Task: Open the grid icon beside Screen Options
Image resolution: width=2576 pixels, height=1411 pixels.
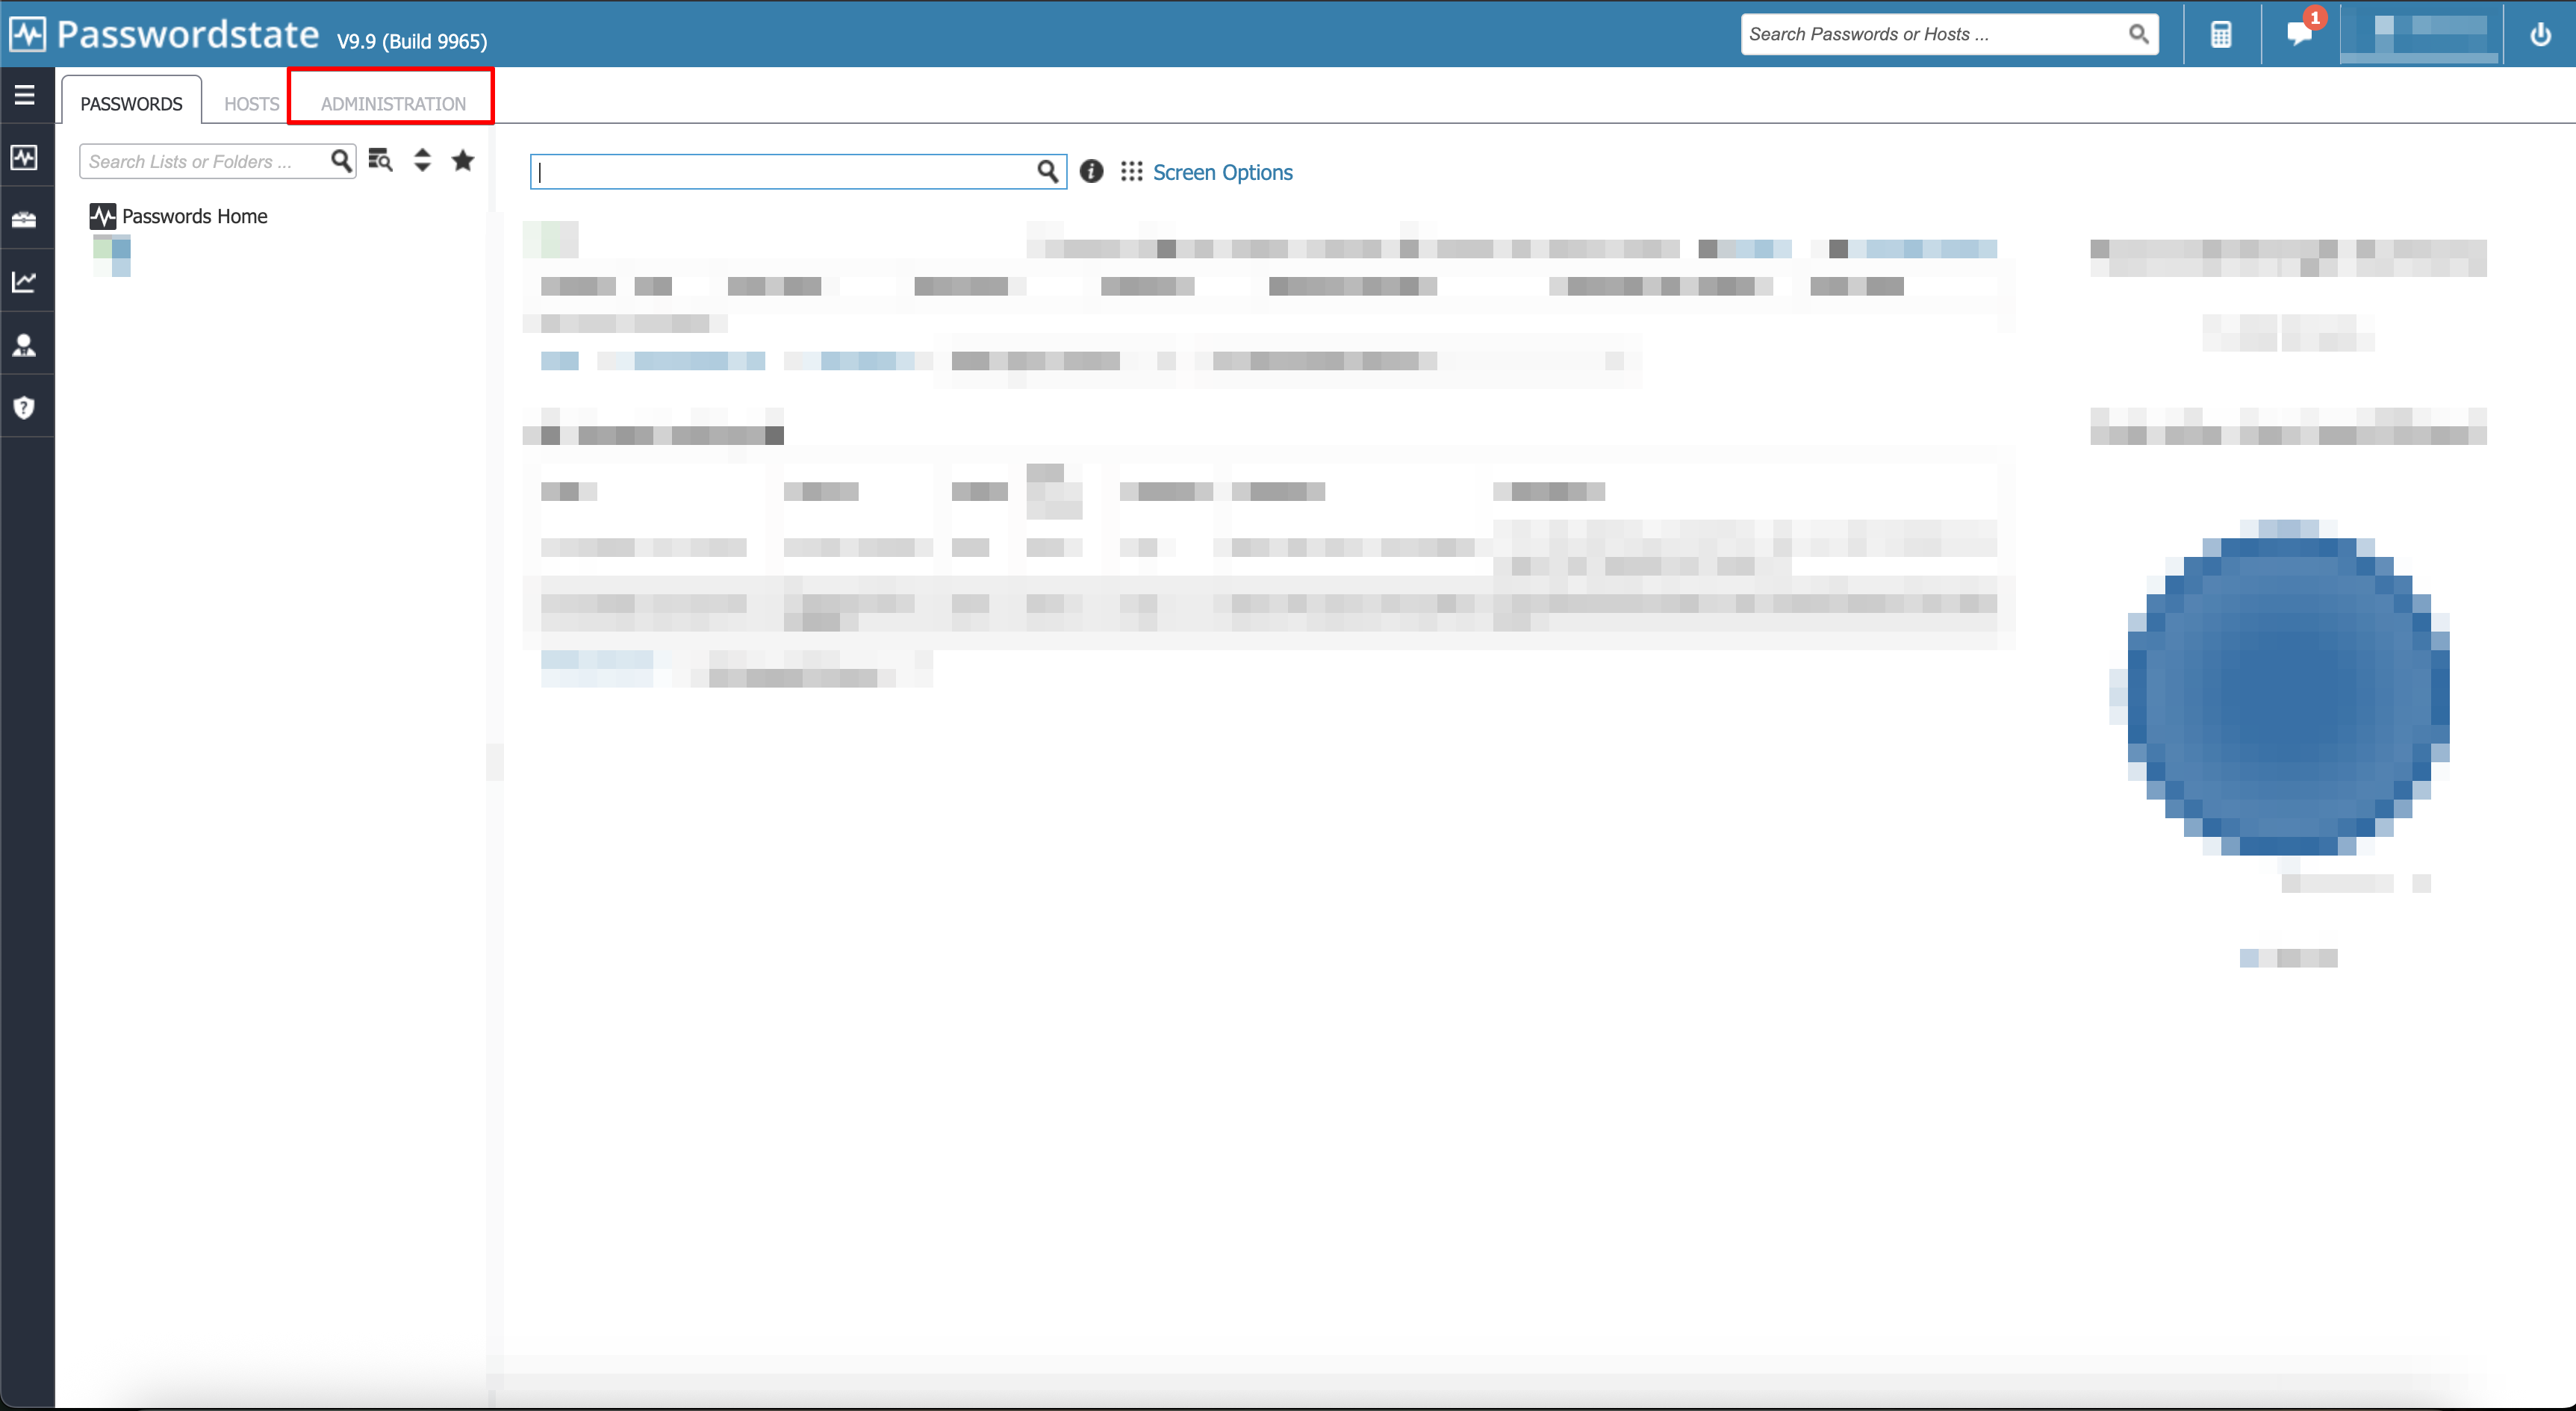Action: (x=1132, y=171)
